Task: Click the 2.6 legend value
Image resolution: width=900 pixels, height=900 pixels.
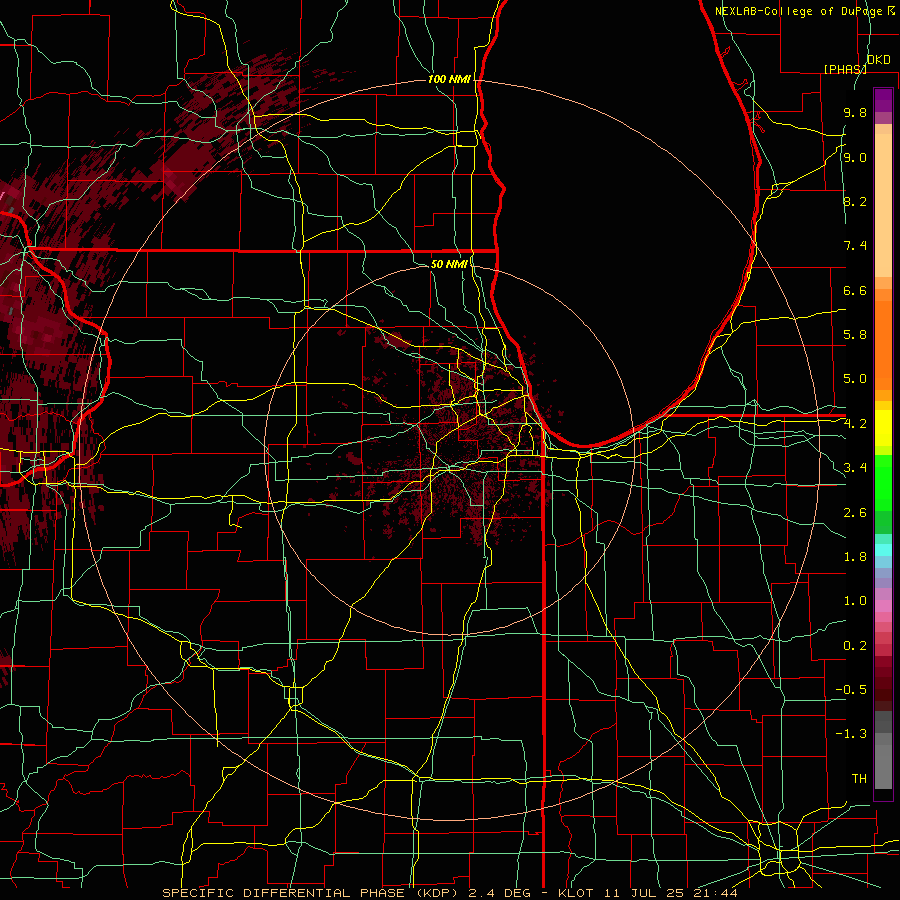Action: click(855, 513)
